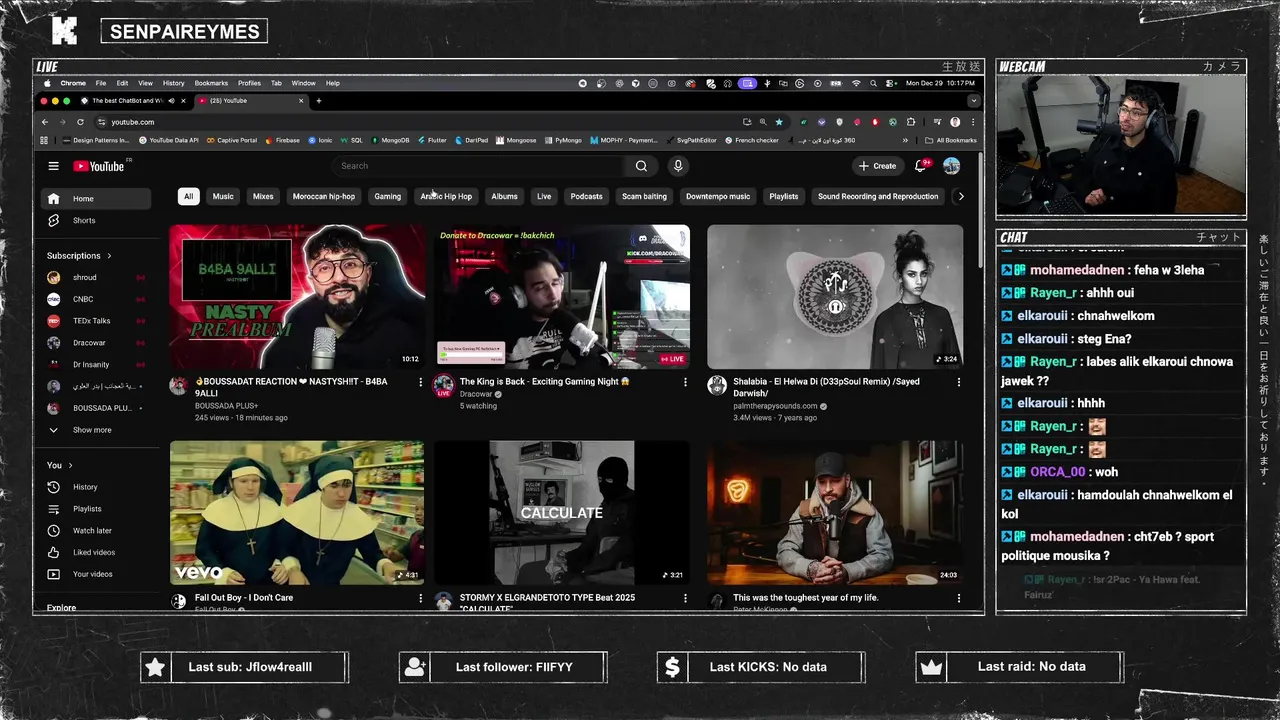Image resolution: width=1280 pixels, height=720 pixels.
Task: Open CNBC subscription channel
Action: 97,299
